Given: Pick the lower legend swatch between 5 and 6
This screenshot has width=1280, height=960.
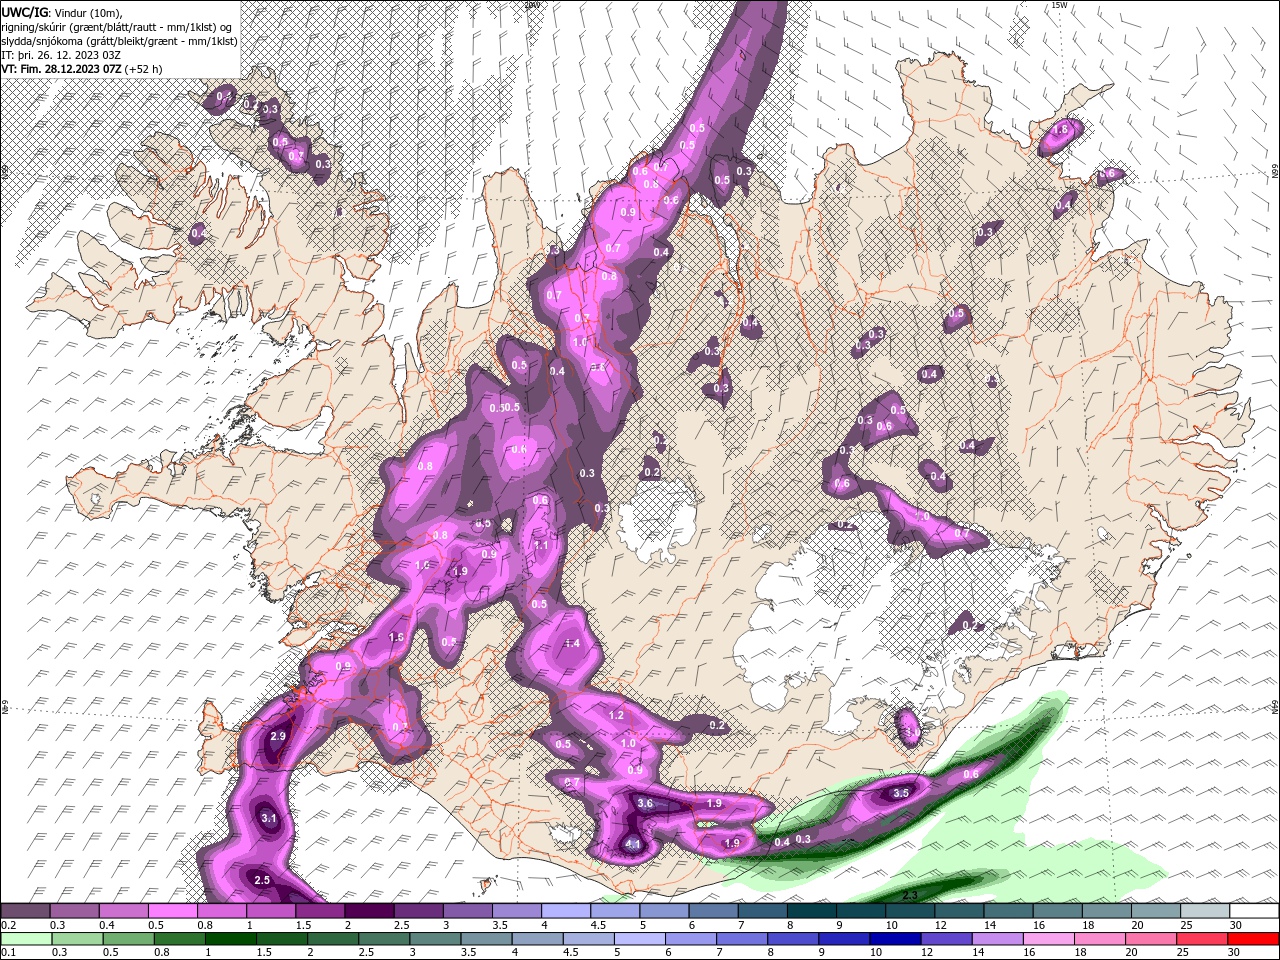Looking at the screenshot, I should tap(640, 939).
